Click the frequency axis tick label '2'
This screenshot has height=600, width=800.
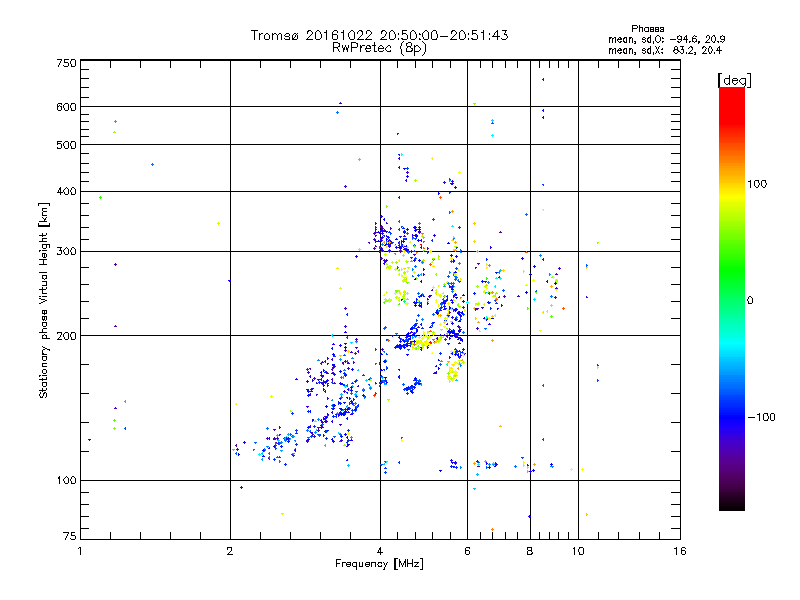(x=230, y=551)
